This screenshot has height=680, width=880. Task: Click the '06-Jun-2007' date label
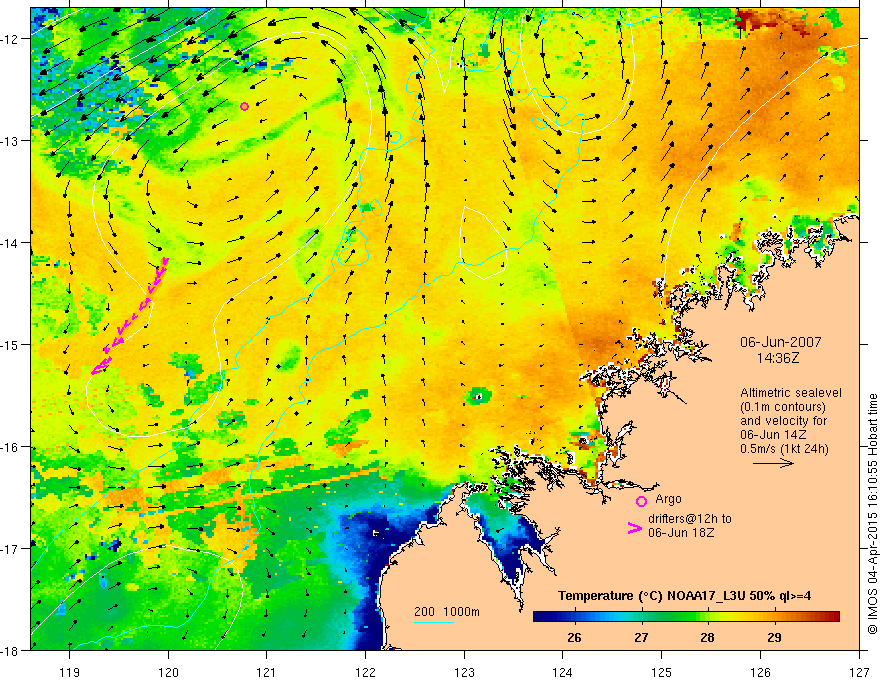(x=781, y=342)
